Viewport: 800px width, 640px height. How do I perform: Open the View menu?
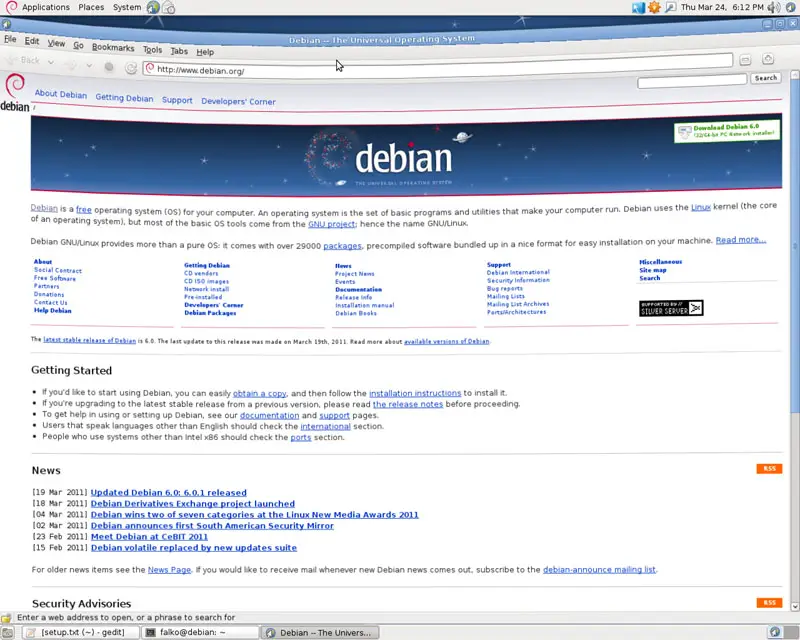pos(56,43)
